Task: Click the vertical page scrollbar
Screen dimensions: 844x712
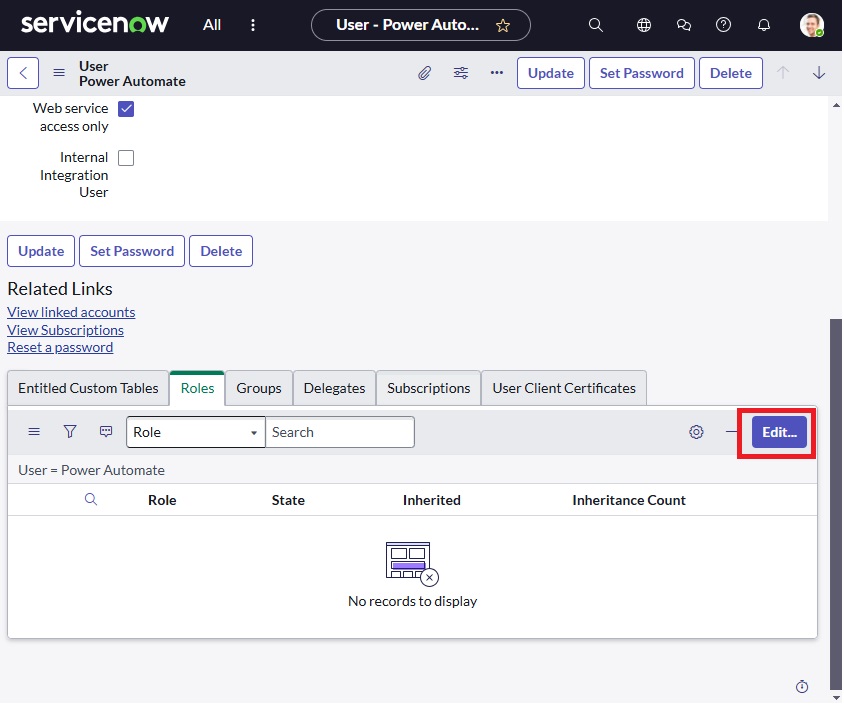Action: [x=835, y=500]
